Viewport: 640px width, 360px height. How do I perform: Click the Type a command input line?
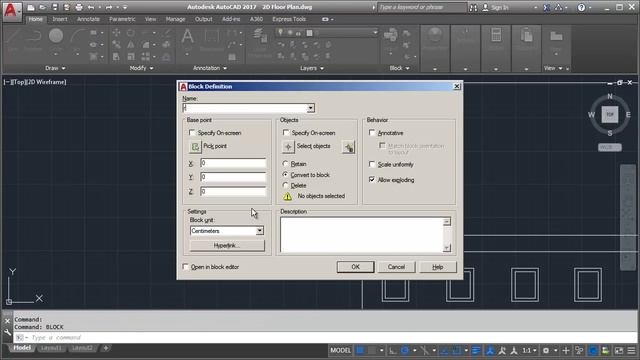click(x=325, y=338)
